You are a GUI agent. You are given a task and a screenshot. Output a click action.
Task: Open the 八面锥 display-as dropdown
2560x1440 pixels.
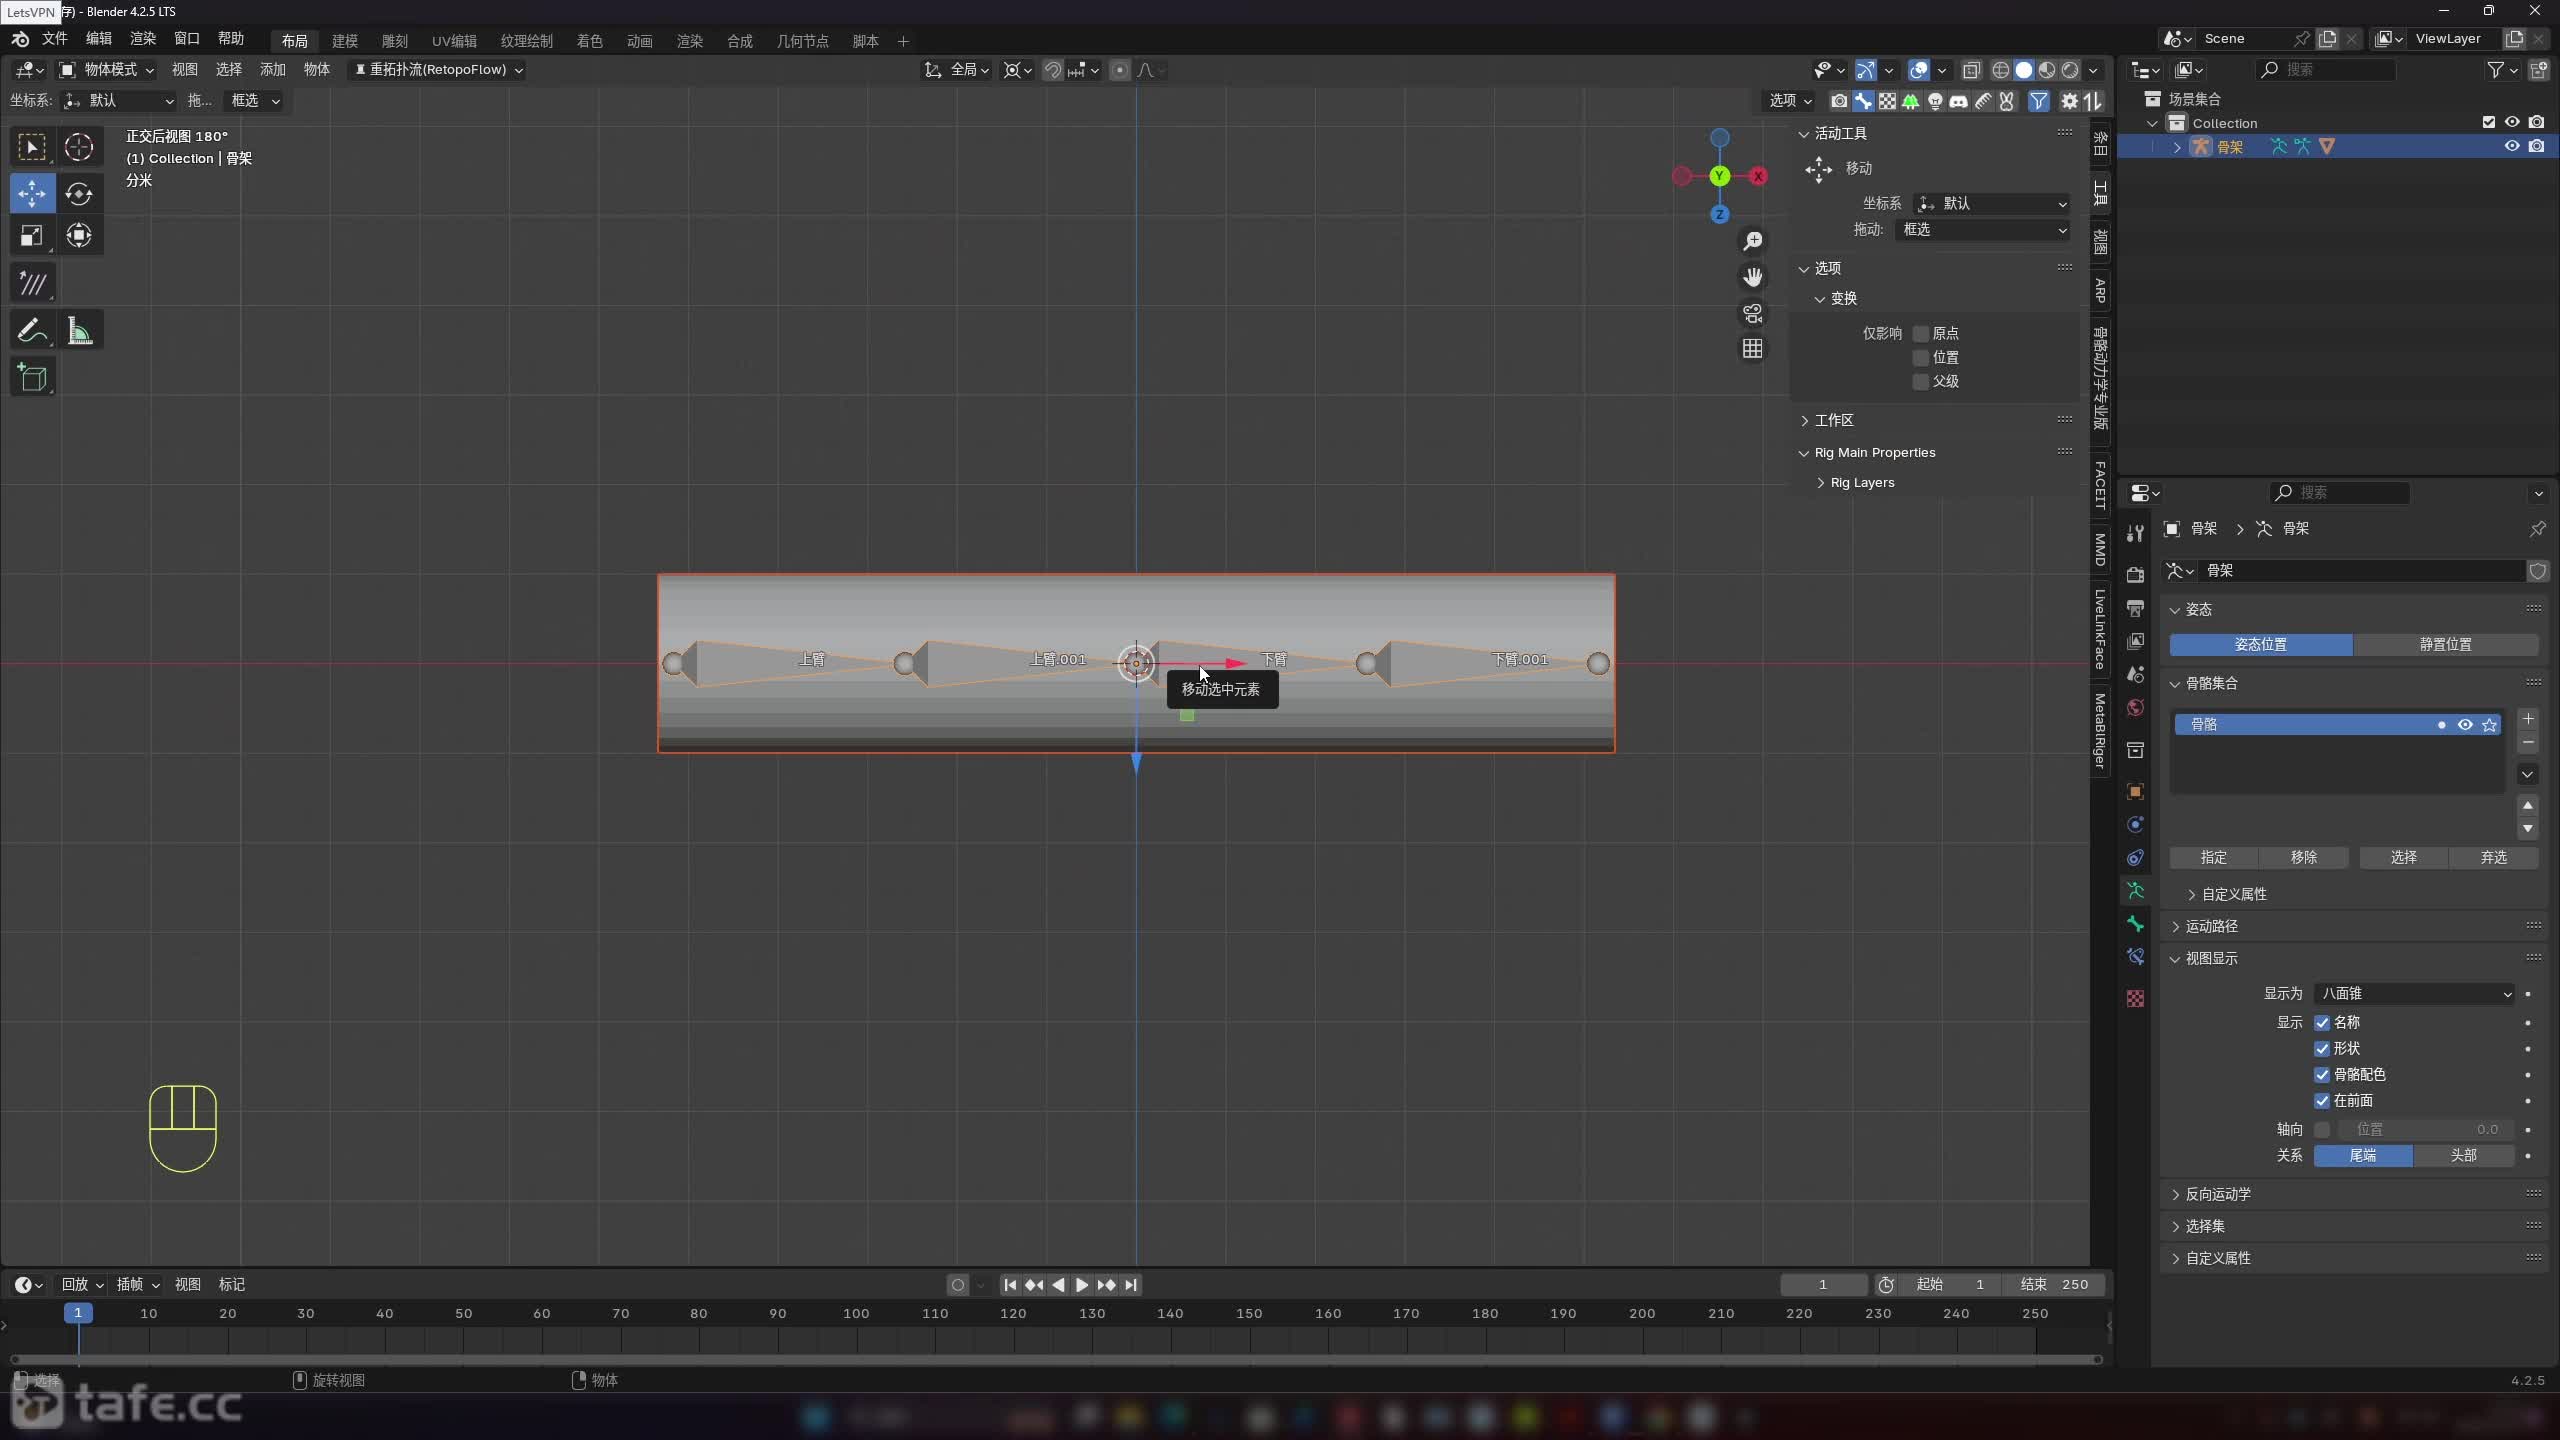point(2414,993)
